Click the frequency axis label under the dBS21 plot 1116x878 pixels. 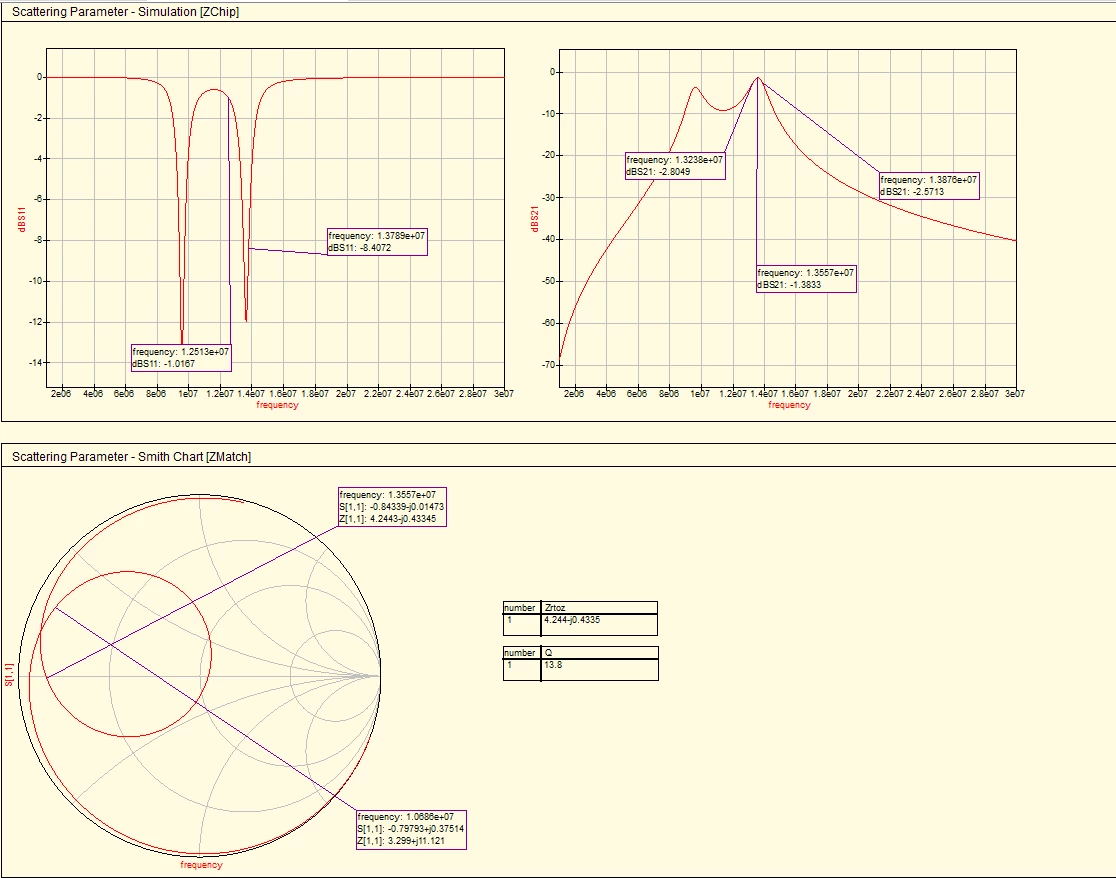(789, 405)
